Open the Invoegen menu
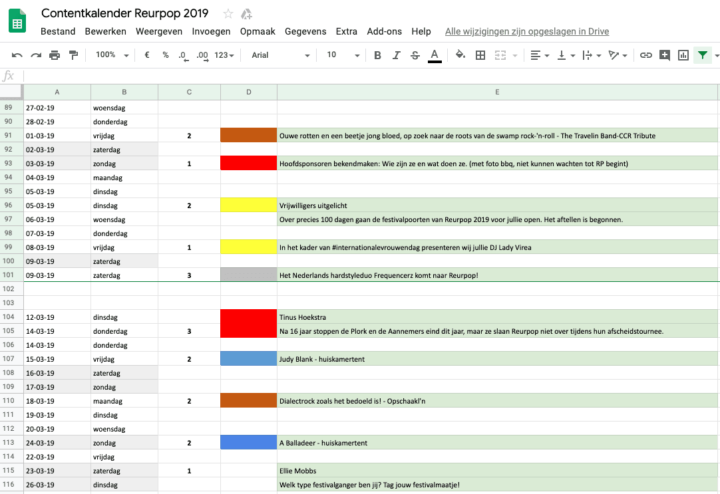720x494 pixels. pyautogui.click(x=211, y=31)
